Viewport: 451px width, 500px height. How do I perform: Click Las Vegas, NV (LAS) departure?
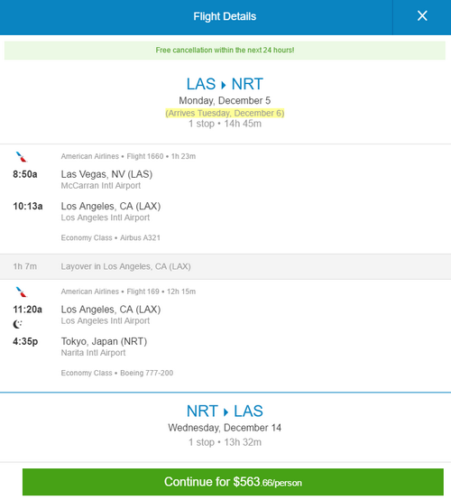[x=107, y=174]
